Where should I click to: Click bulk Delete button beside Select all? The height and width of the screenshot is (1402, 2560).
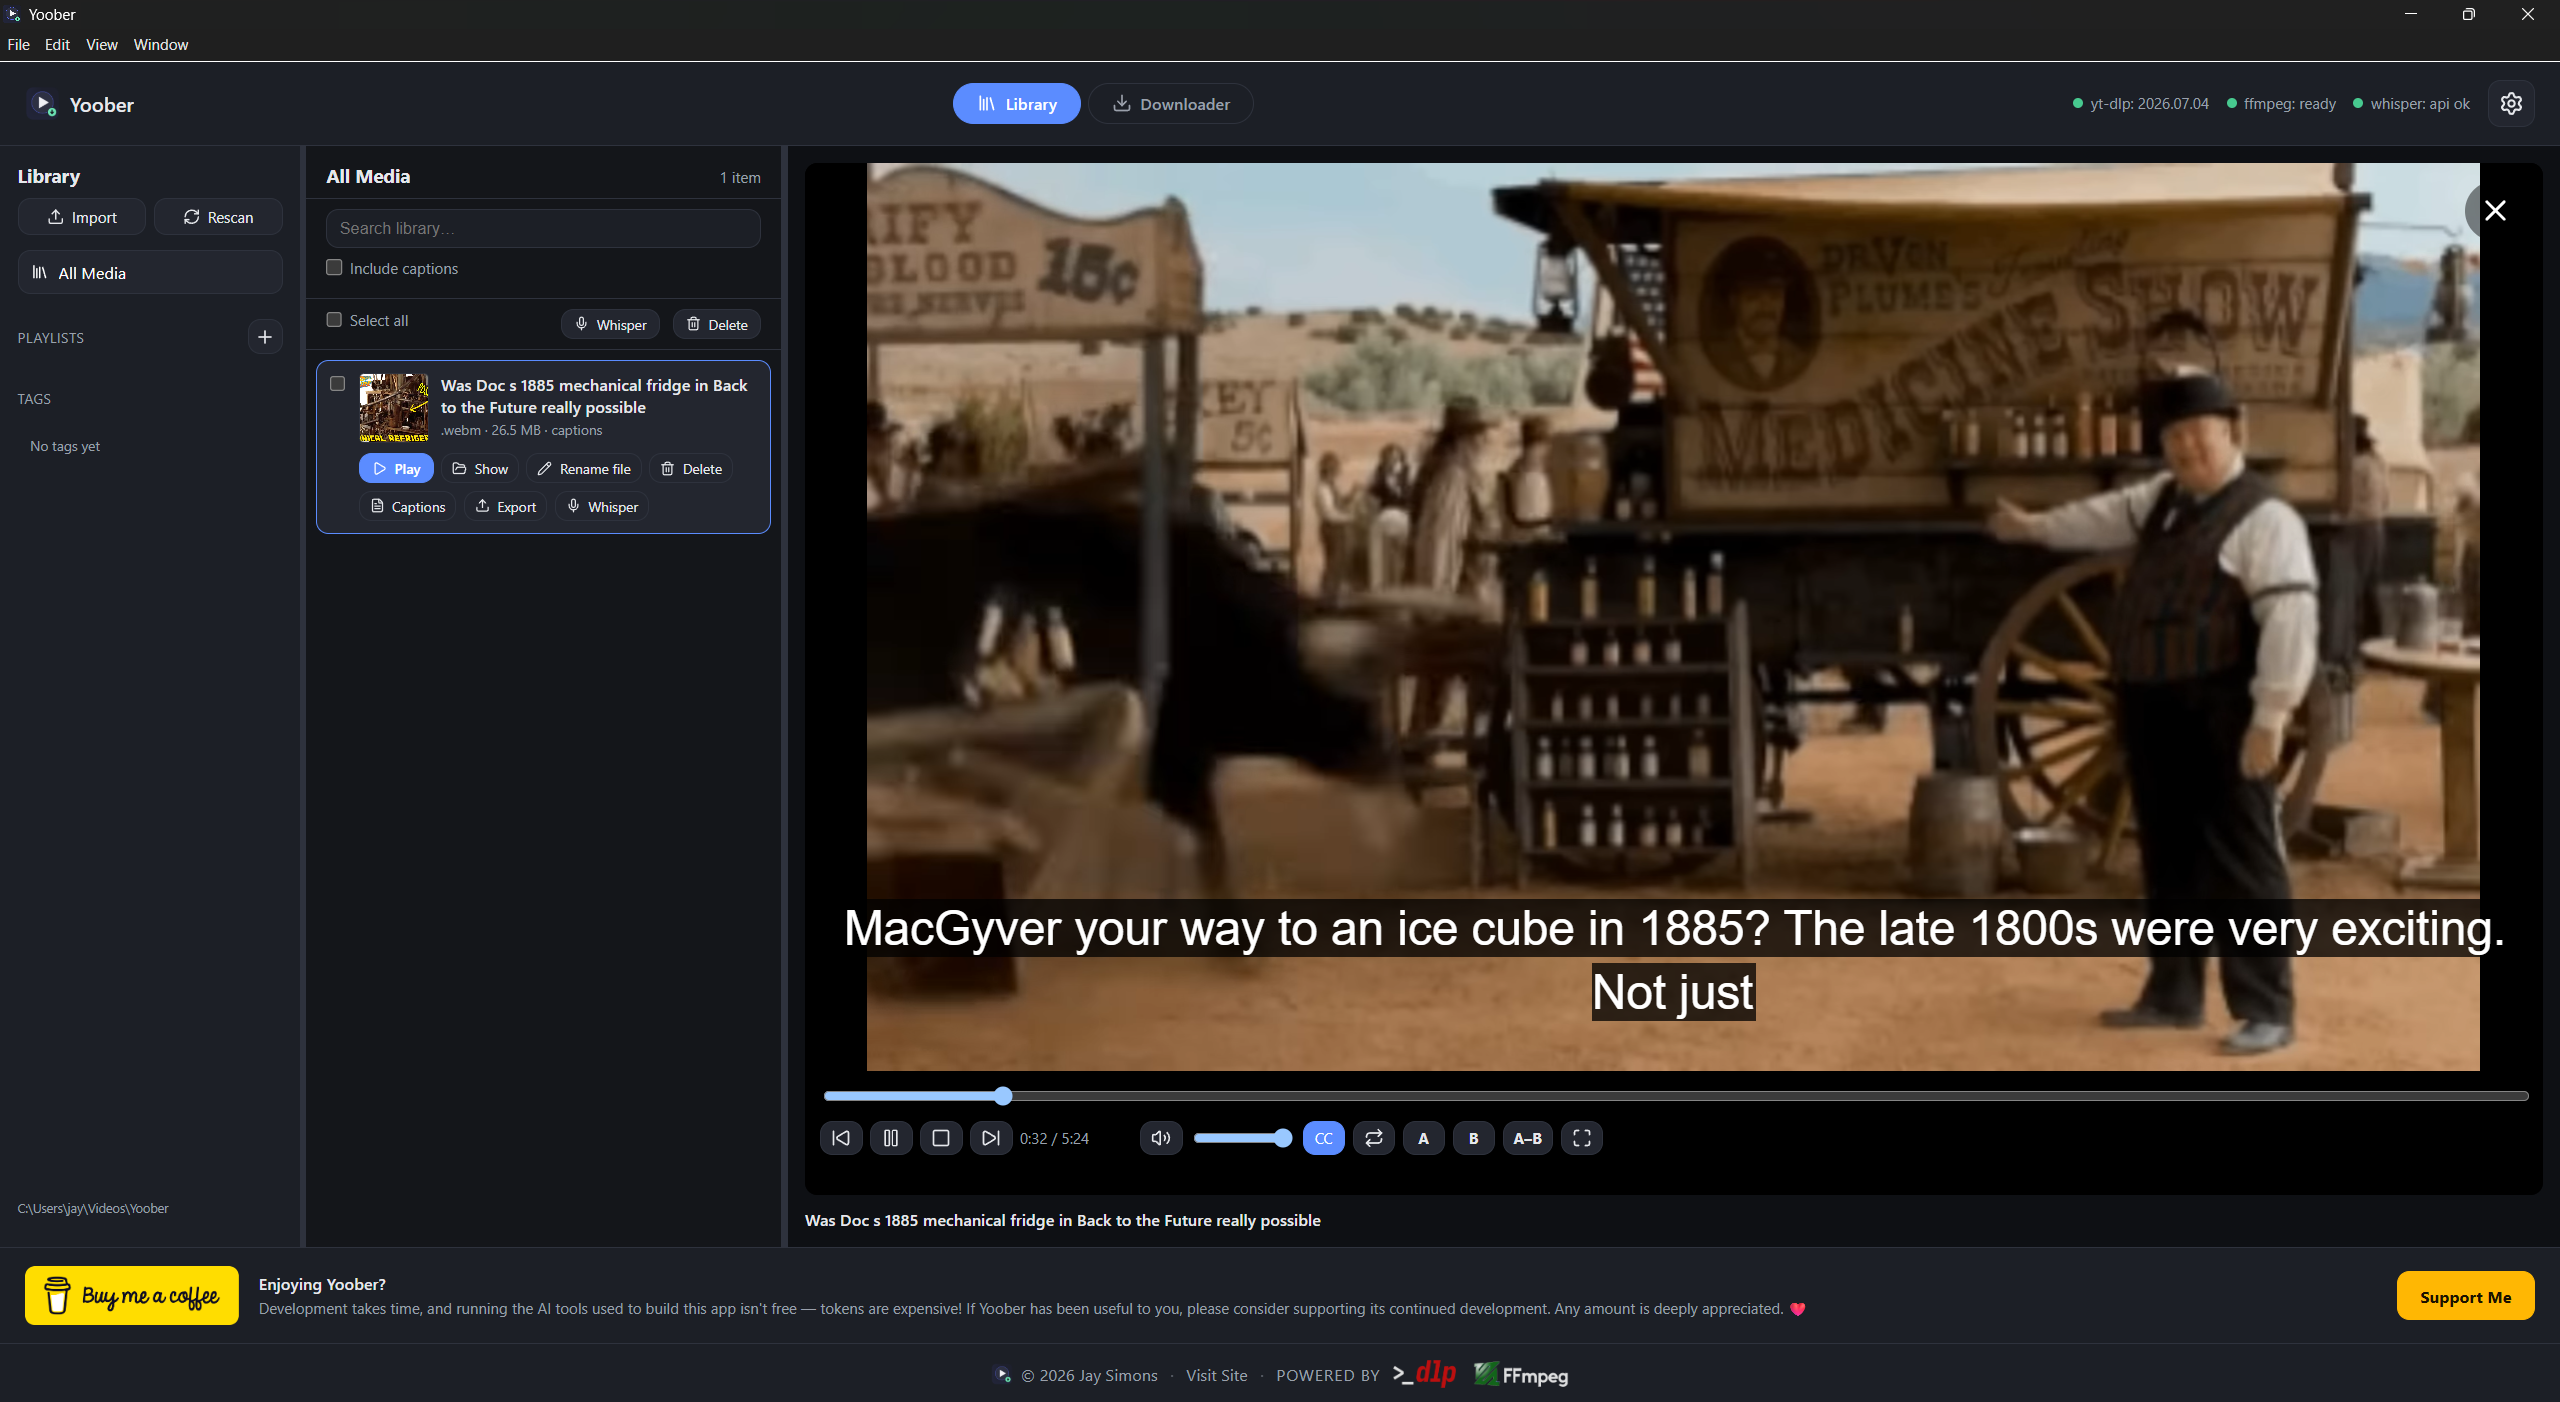pyautogui.click(x=717, y=325)
